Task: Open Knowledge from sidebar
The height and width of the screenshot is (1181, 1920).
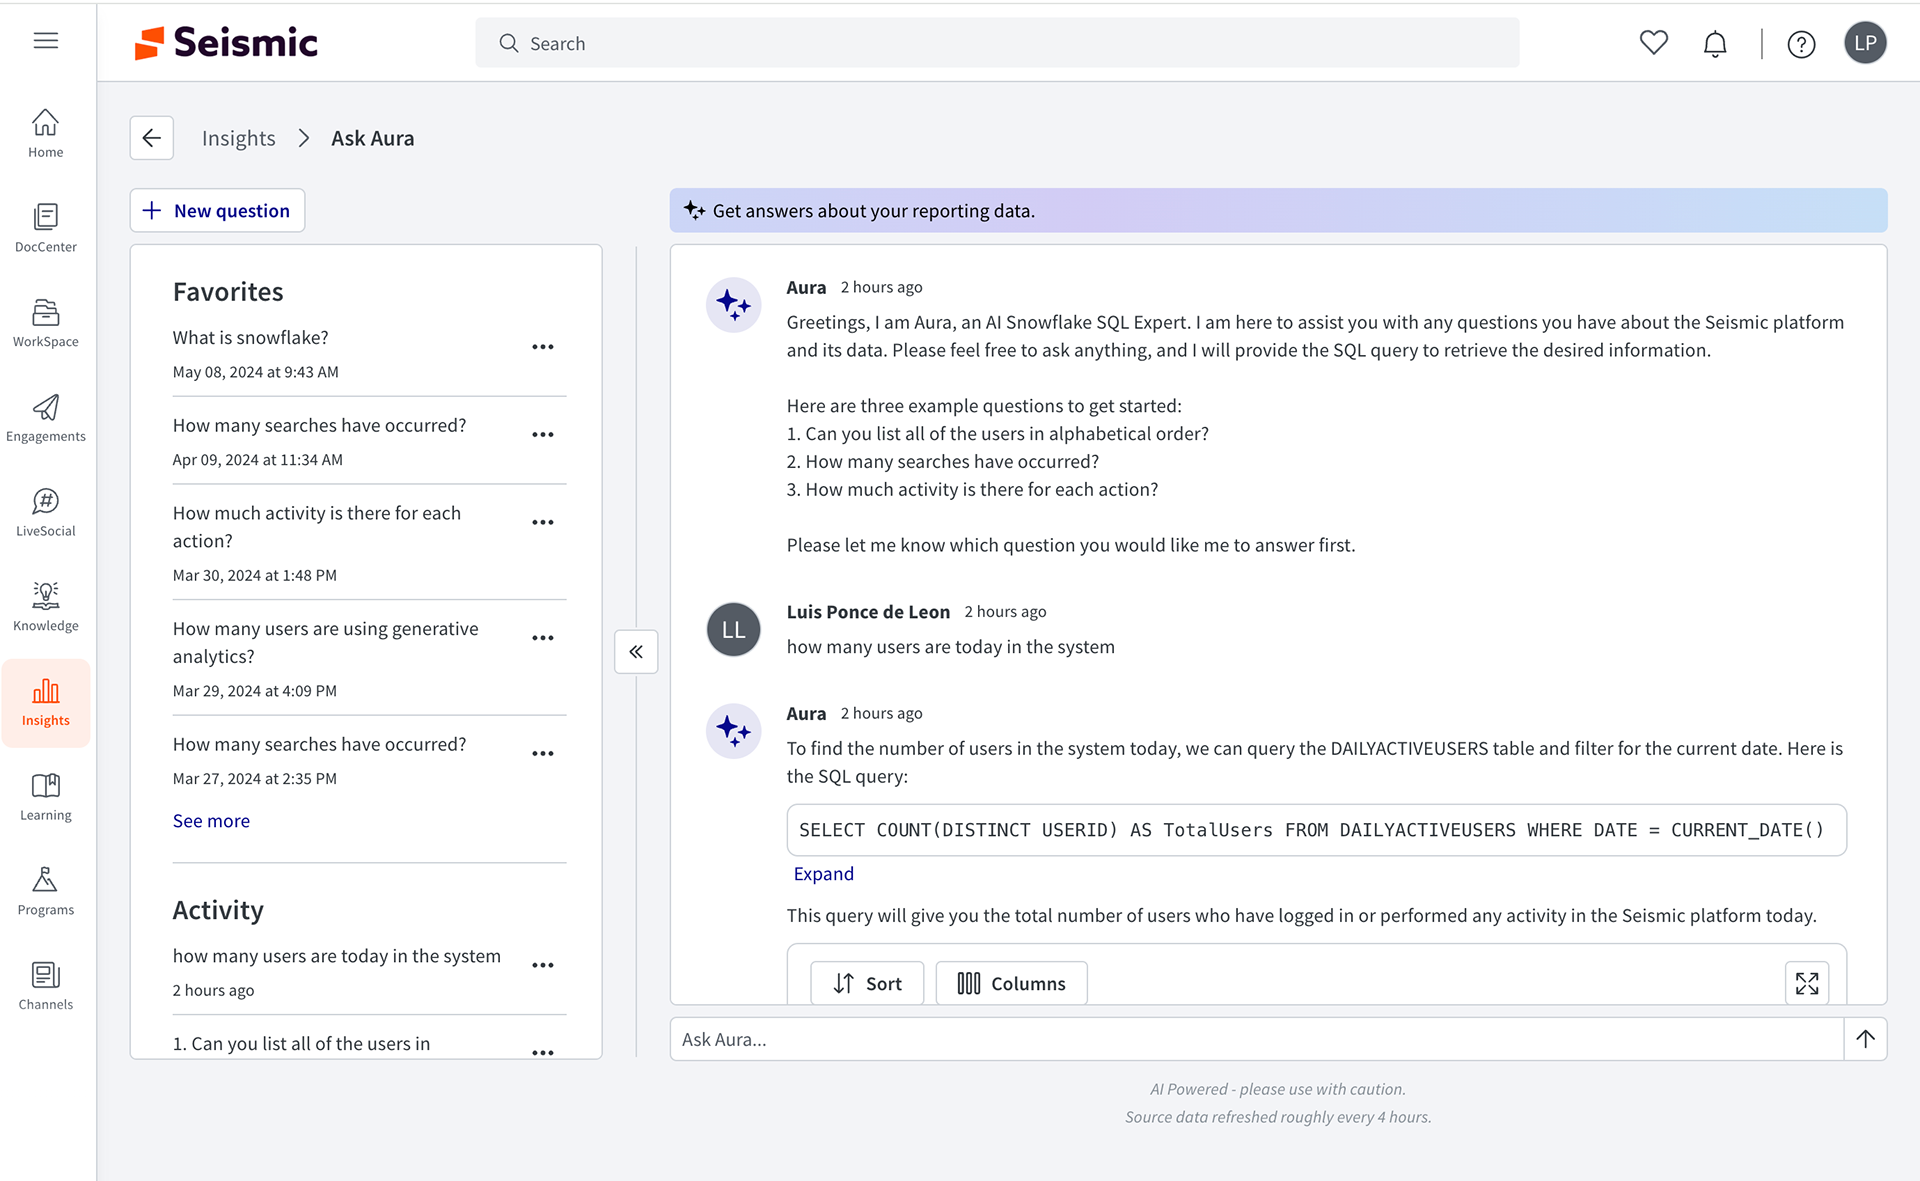Action: coord(46,607)
